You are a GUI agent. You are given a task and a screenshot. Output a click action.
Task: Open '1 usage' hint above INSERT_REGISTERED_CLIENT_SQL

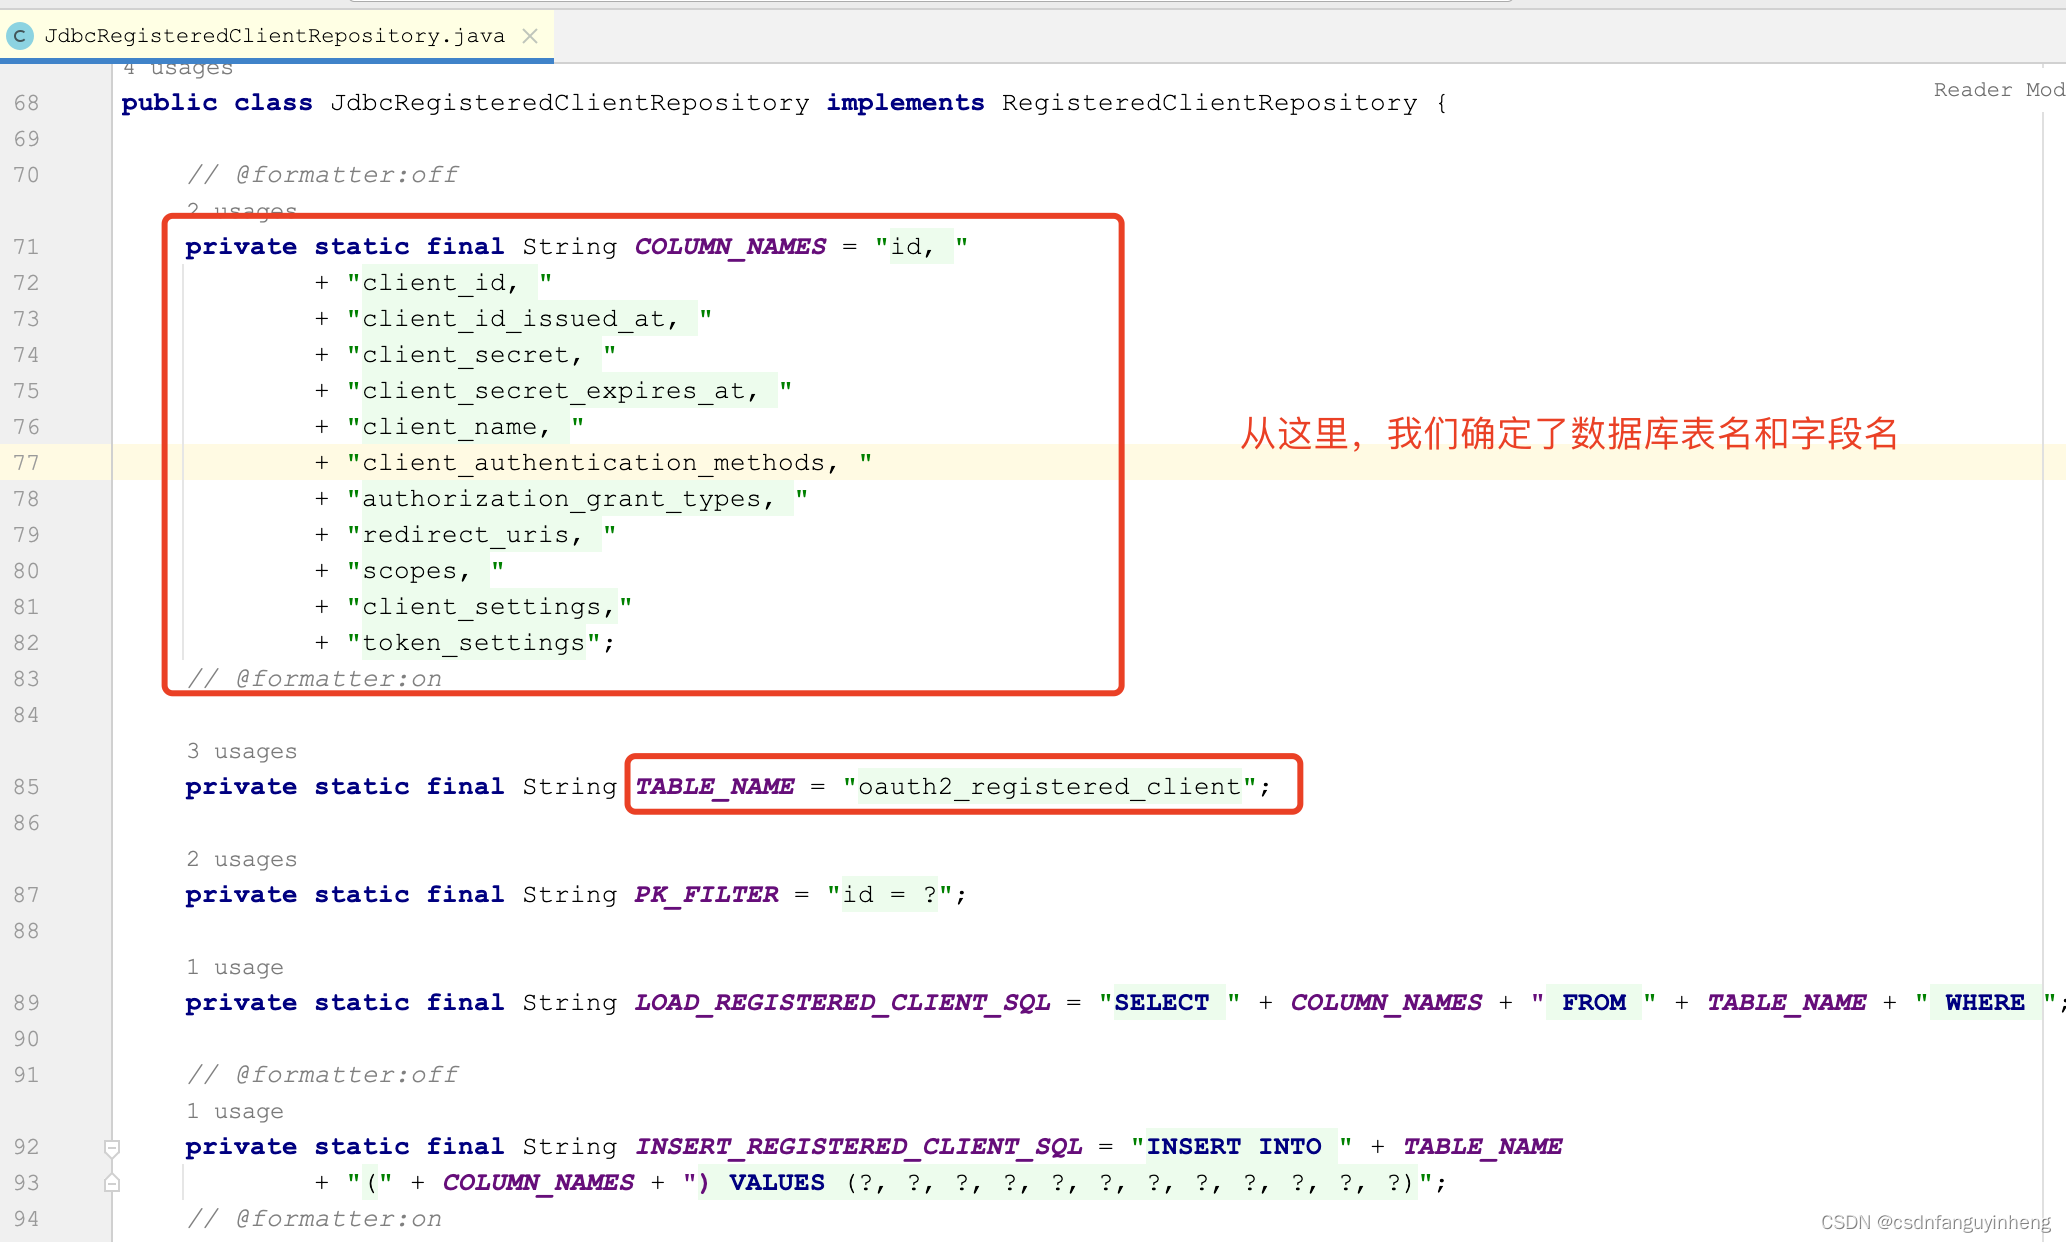coord(234,1111)
